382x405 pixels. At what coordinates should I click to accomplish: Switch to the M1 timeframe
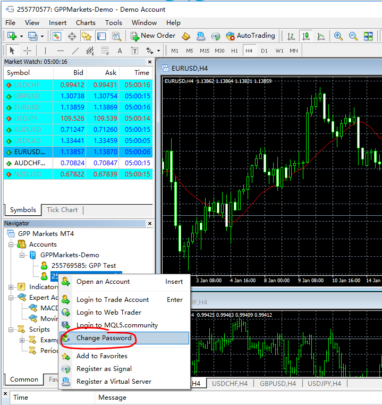175,51
